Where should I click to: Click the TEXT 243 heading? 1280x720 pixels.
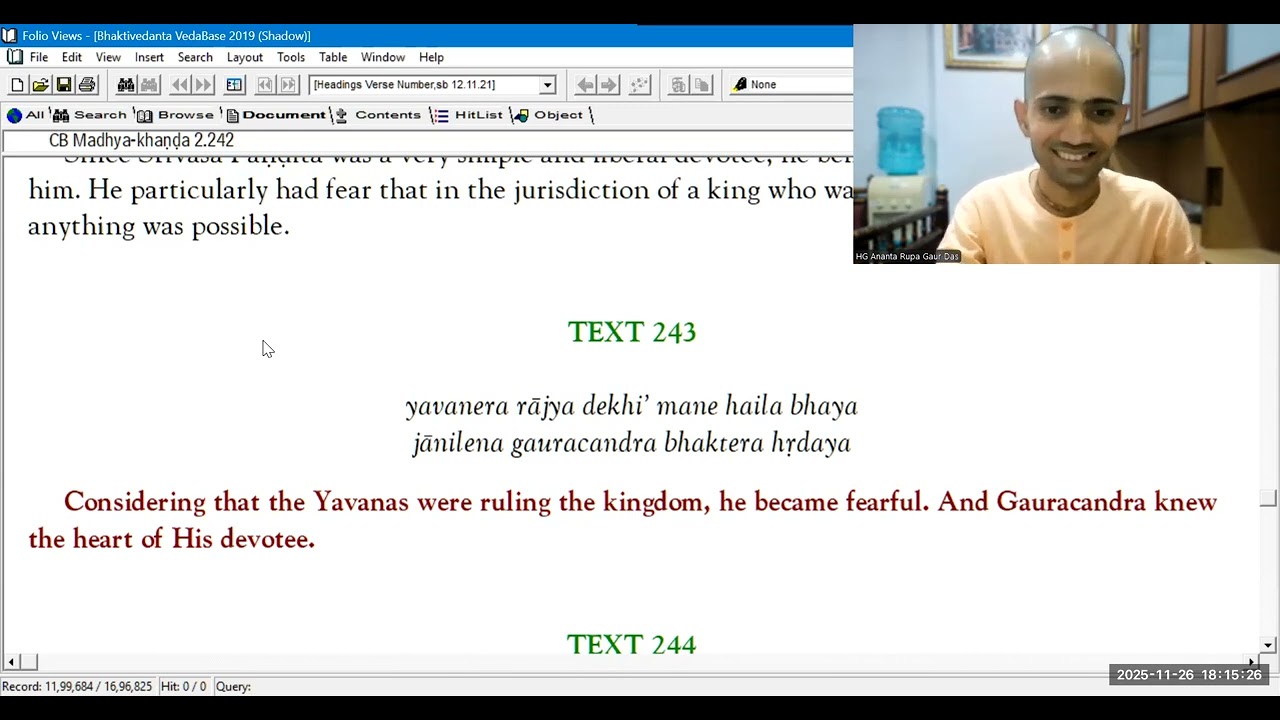[x=632, y=332]
